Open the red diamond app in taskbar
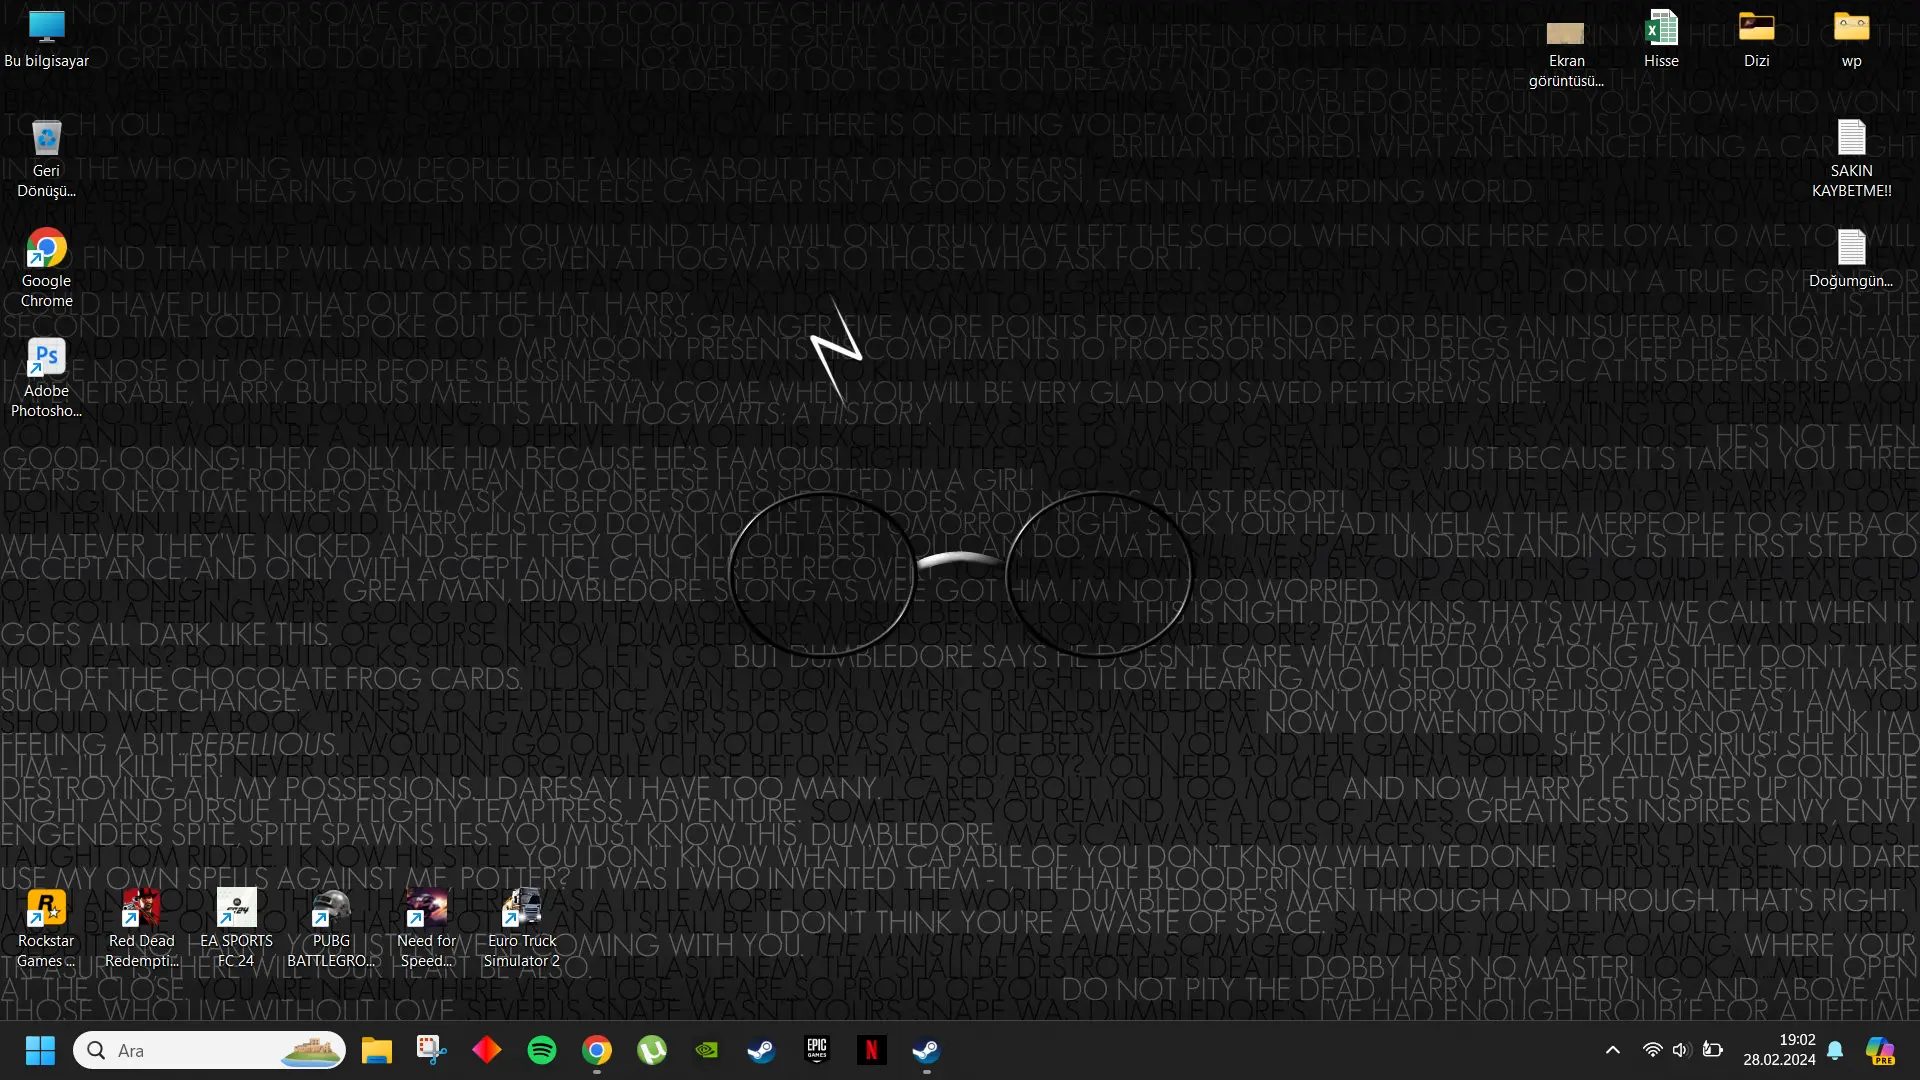 tap(487, 1050)
